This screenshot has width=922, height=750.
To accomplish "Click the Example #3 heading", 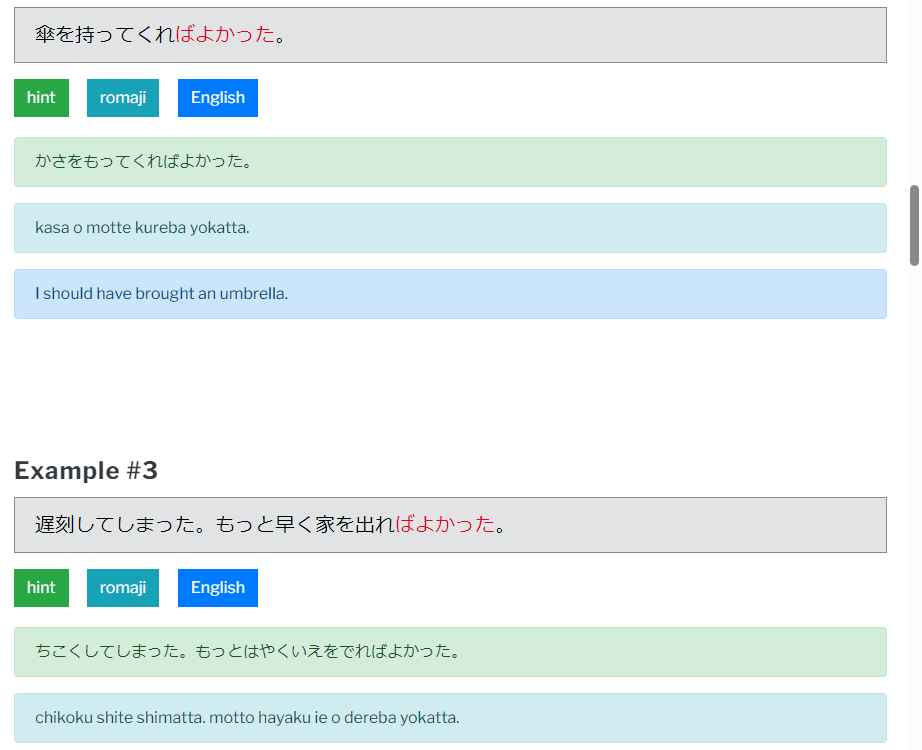I will (x=86, y=471).
